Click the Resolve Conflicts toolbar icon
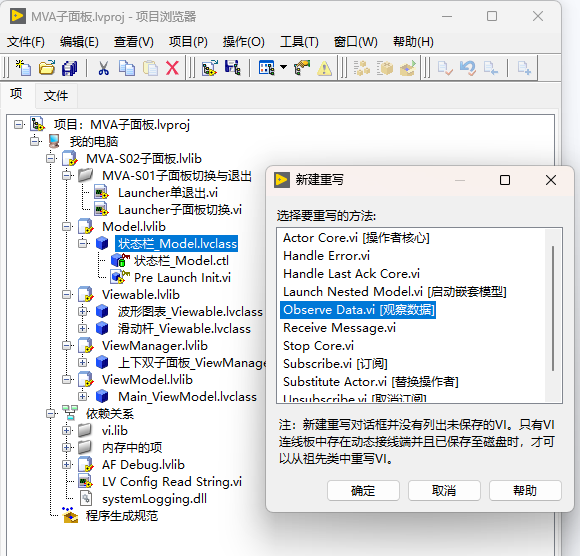Screen dimensions: 580x556 [302, 68]
